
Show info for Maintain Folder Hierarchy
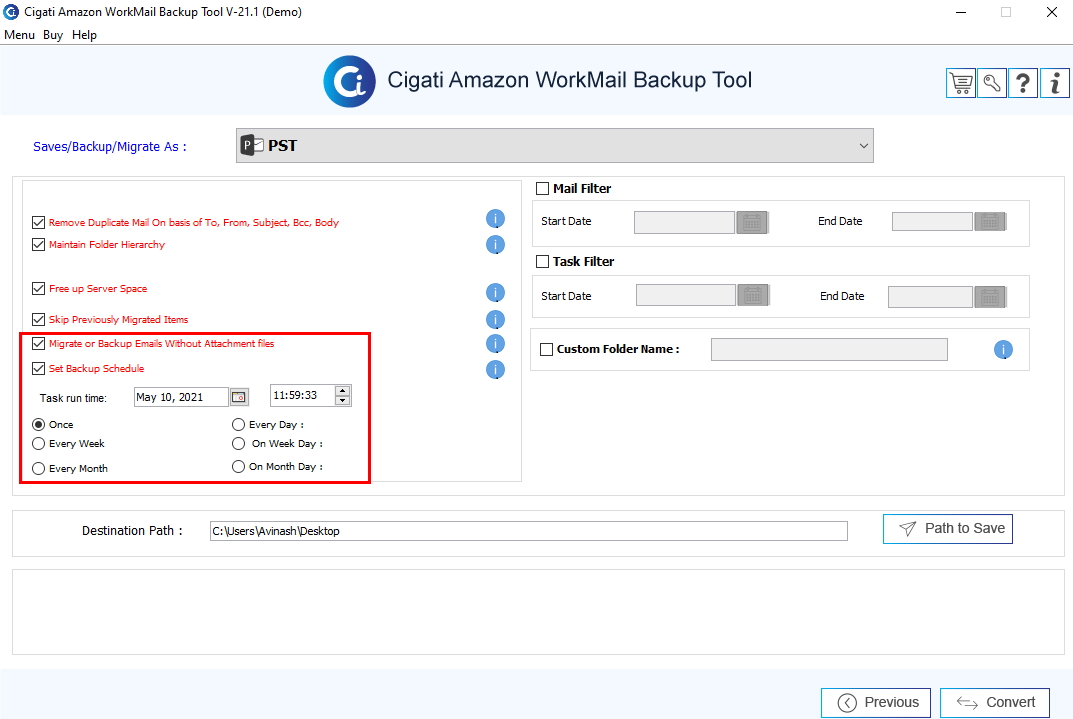pyautogui.click(x=495, y=244)
